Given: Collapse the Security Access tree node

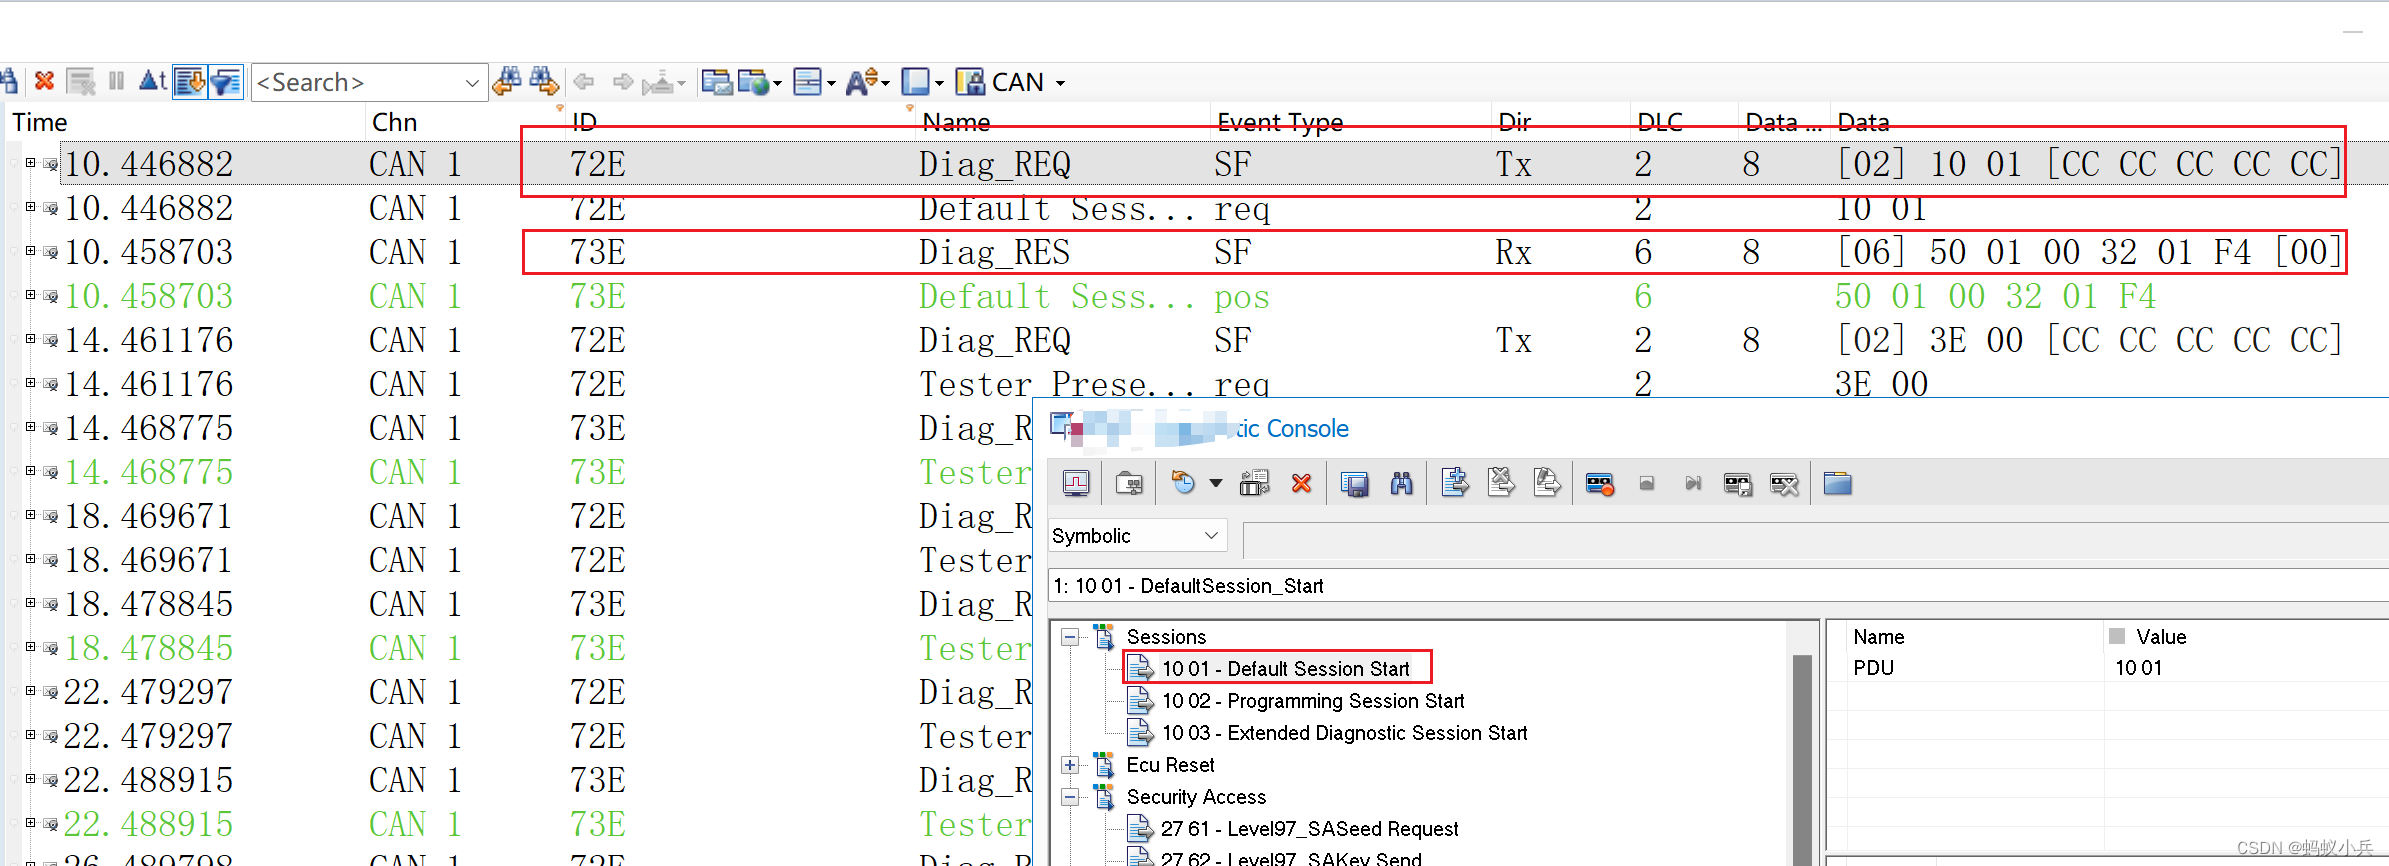Looking at the screenshot, I should [1070, 797].
